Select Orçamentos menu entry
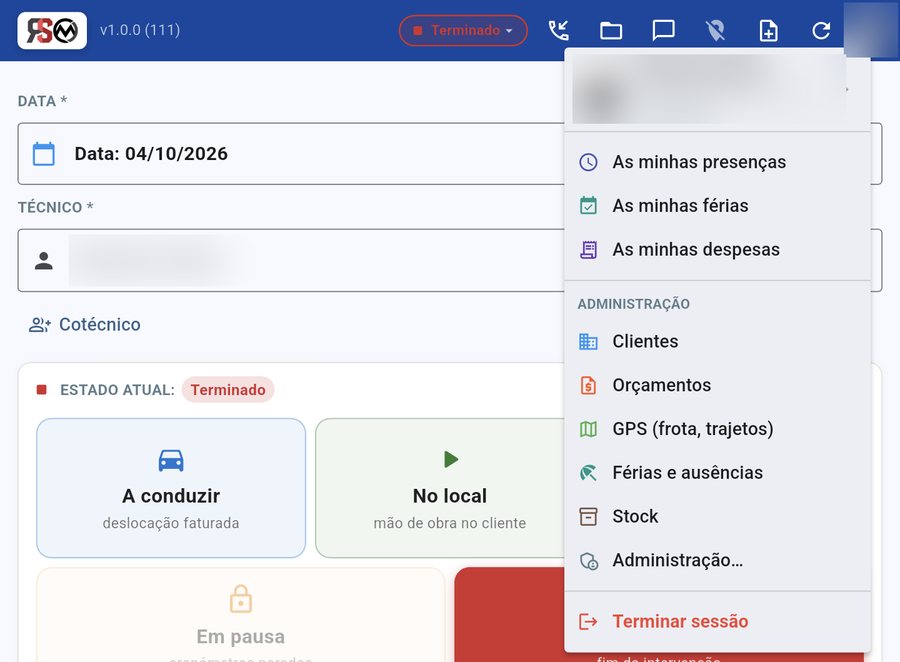The height and width of the screenshot is (662, 900). (717, 385)
